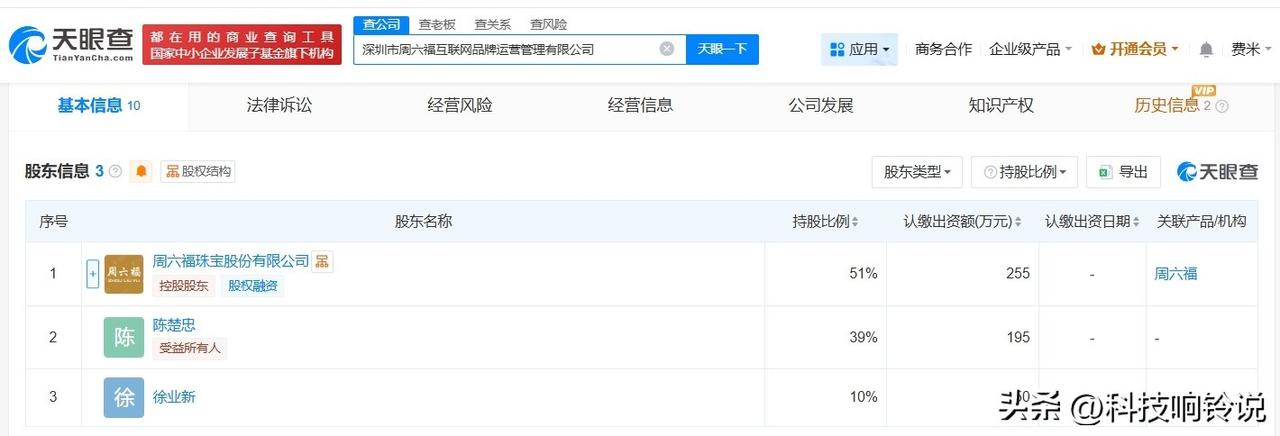Expand the 周六福珠宝 shareholder row with plus
This screenshot has height=436, width=1280.
point(93,274)
